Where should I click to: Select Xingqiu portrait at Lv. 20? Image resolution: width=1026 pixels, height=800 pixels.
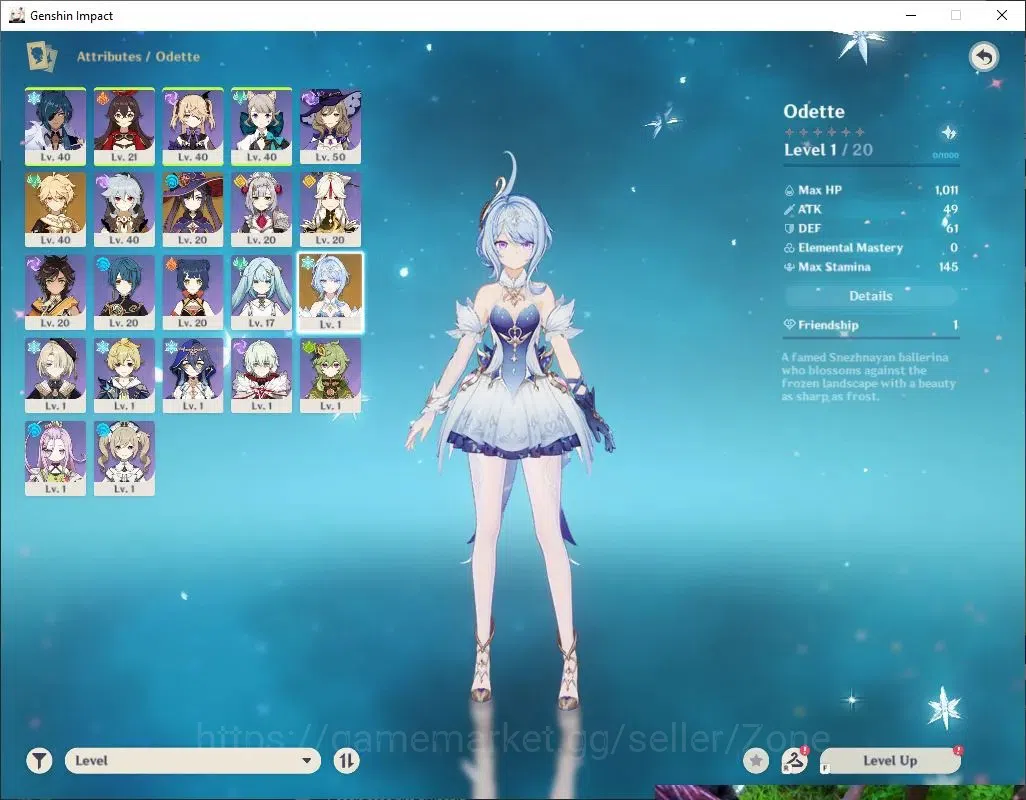[x=124, y=292]
